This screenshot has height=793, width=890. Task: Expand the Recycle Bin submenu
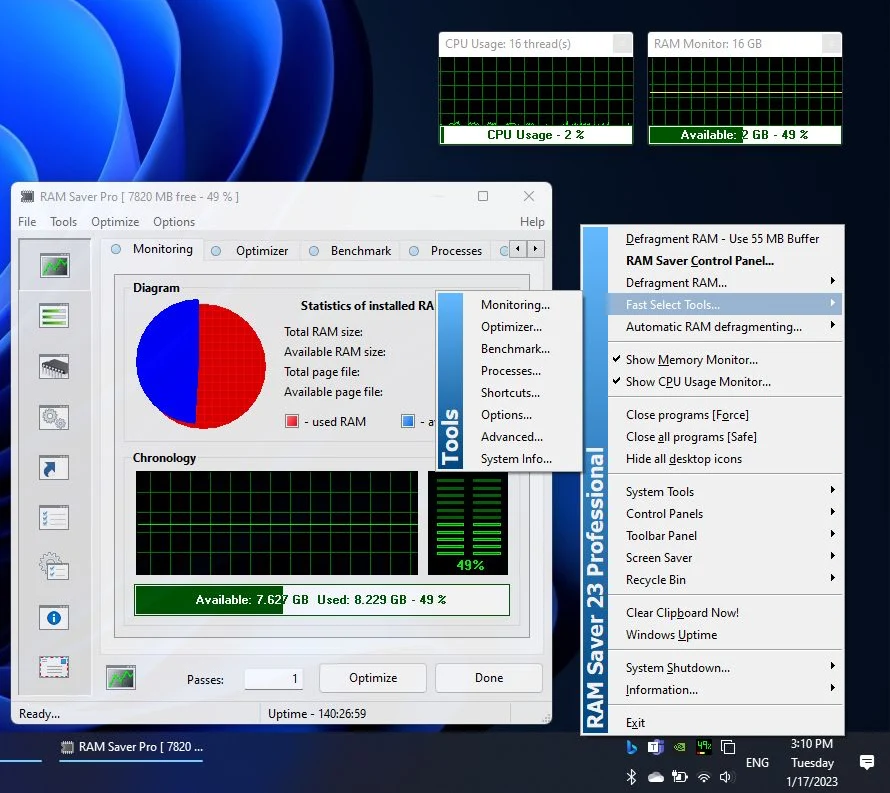(x=725, y=580)
